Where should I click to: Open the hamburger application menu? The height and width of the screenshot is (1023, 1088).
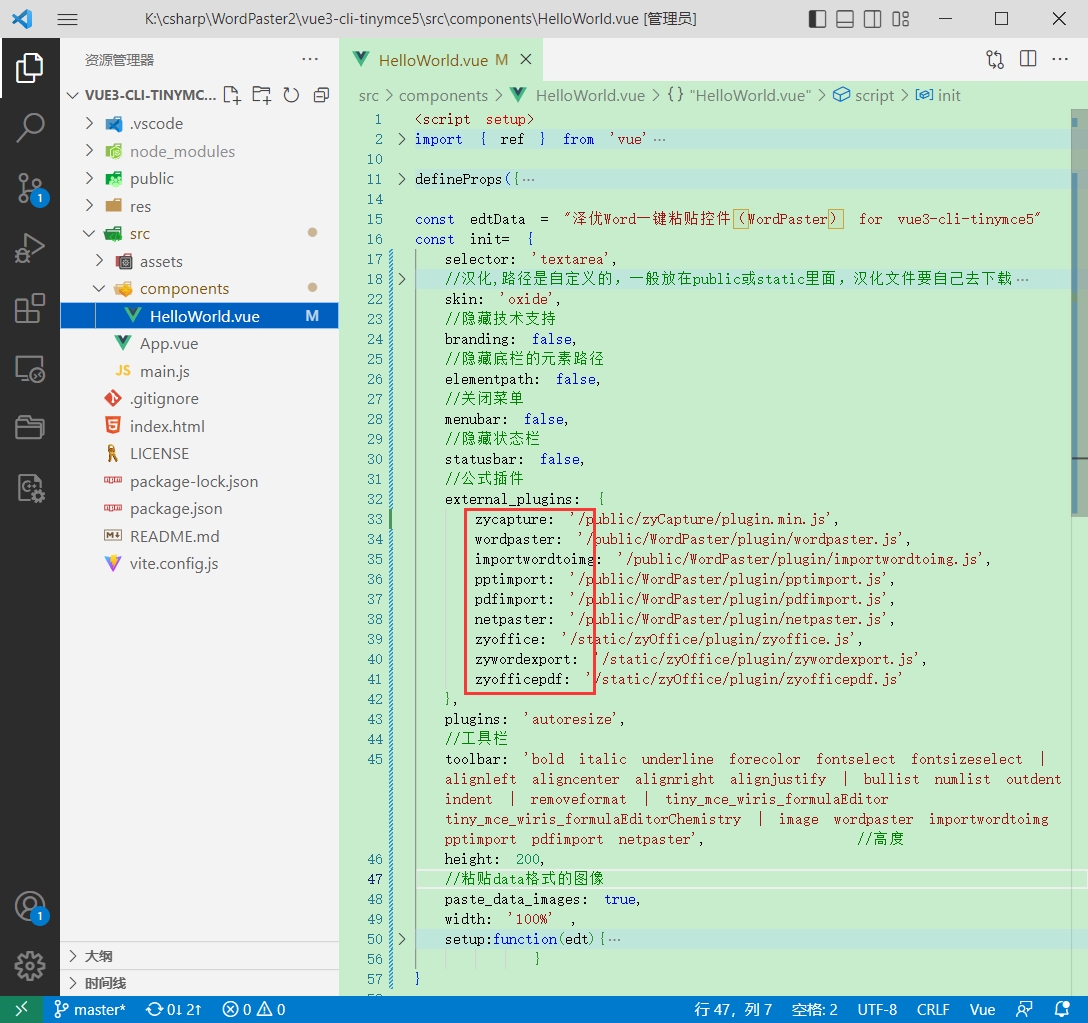point(67,19)
